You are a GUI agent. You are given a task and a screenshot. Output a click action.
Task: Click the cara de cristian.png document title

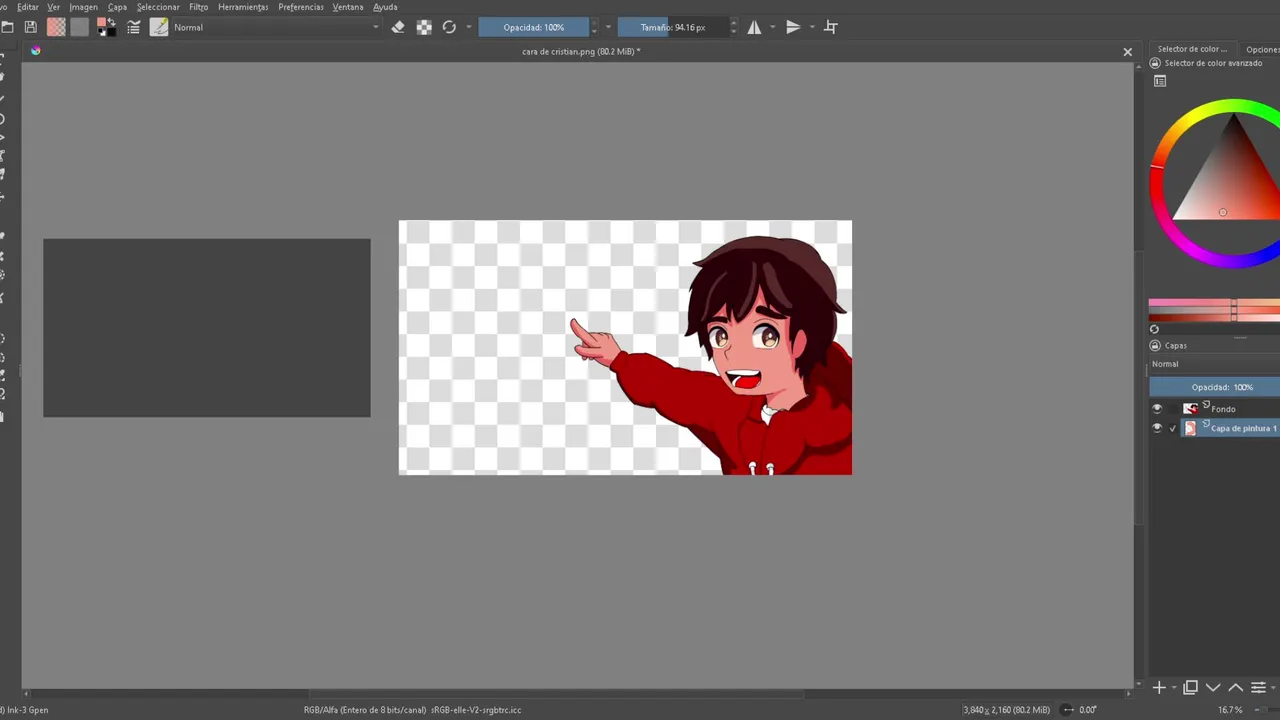[581, 52]
